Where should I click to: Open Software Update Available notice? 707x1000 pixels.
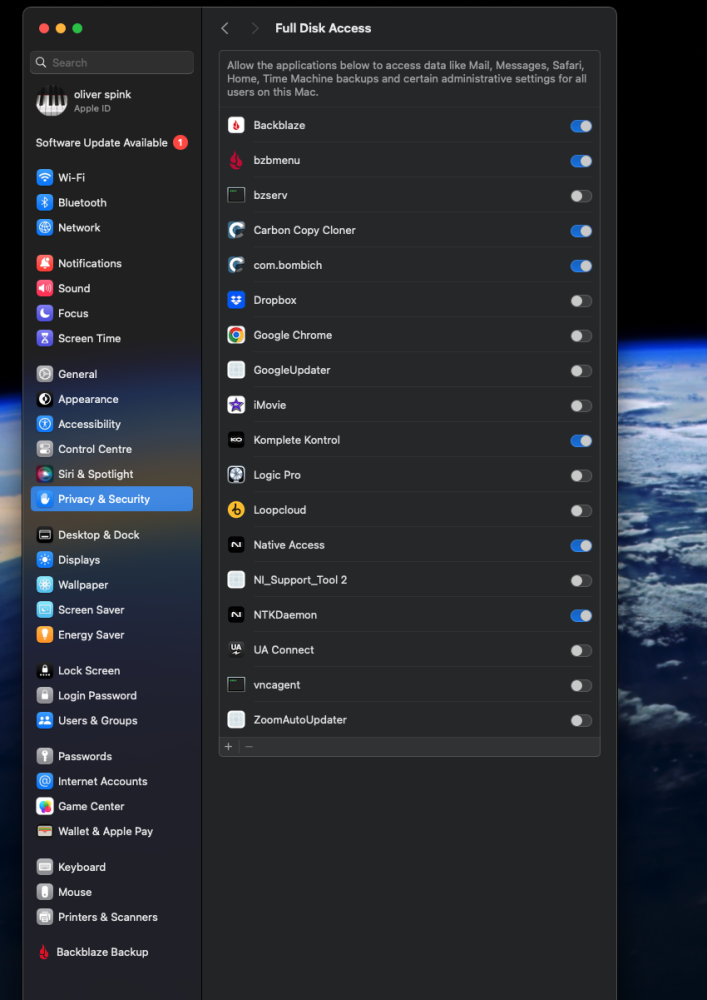(112, 143)
